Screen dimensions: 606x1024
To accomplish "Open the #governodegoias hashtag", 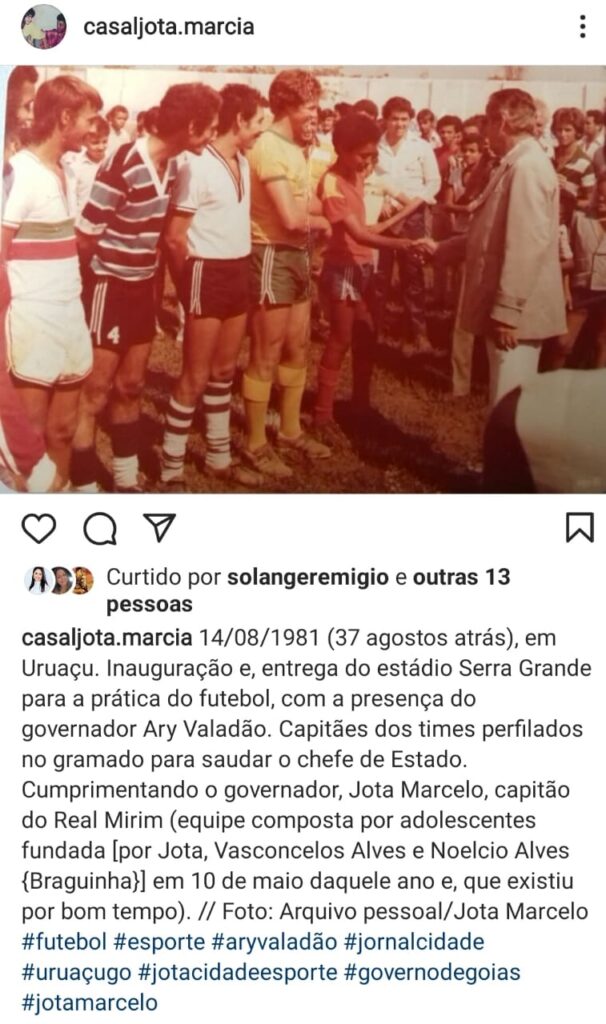I will 432,972.
